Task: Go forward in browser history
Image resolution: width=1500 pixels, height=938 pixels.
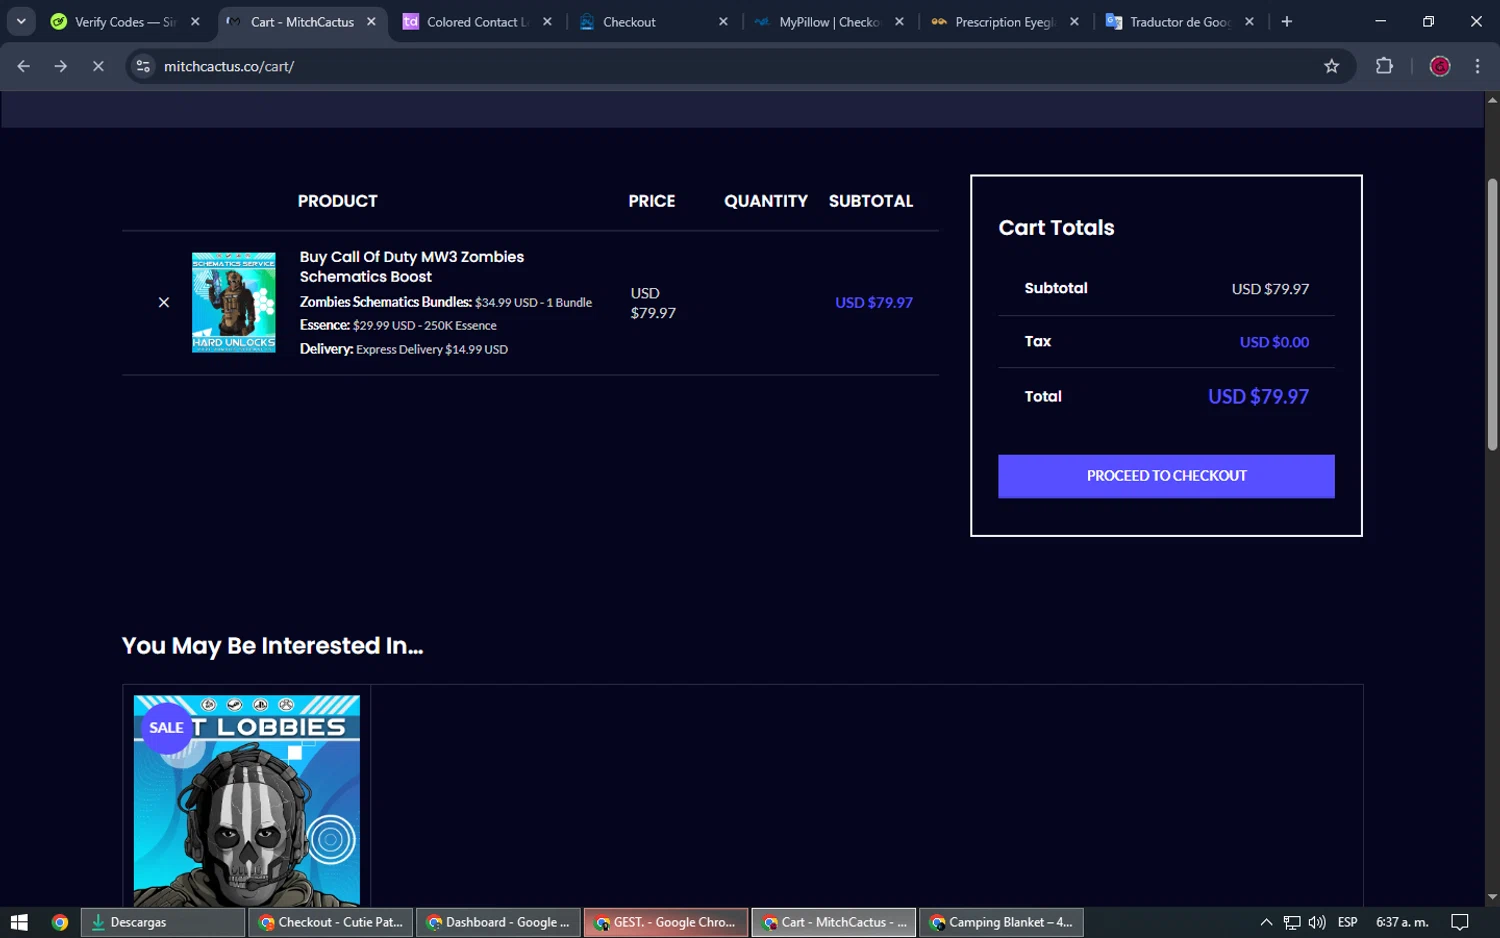Action: [x=61, y=66]
